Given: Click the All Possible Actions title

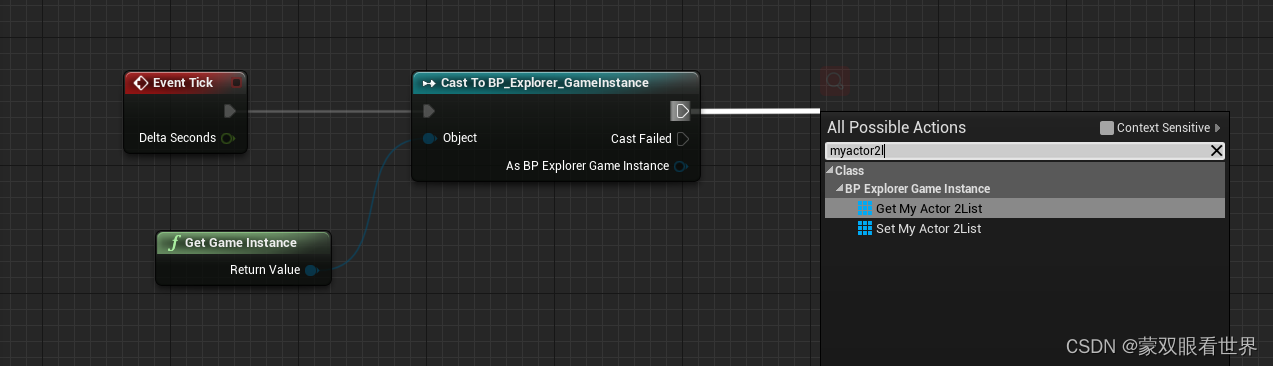Looking at the screenshot, I should (x=896, y=127).
